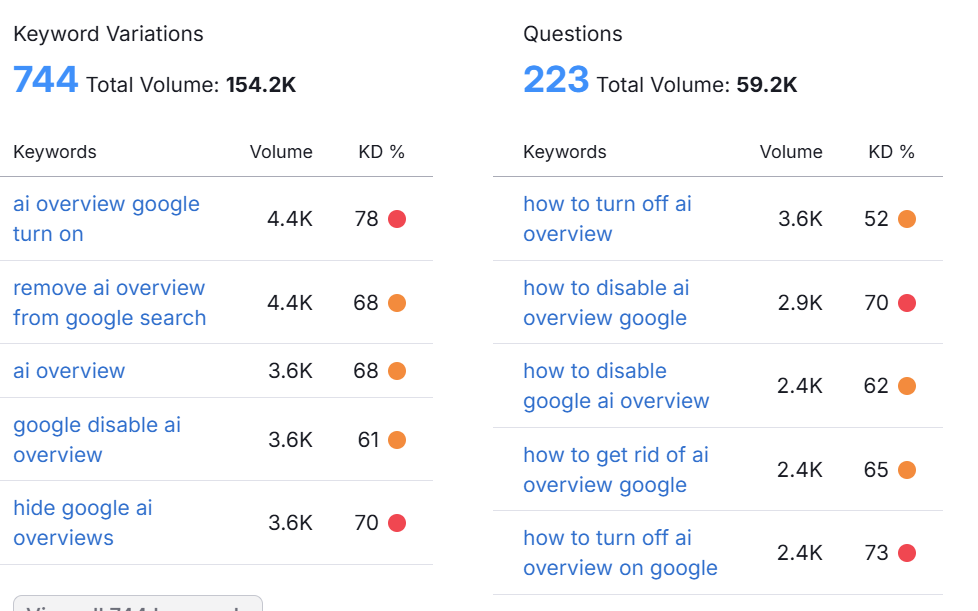Viewport: 978px width, 611px height.
Task: Click the KD % header in Questions table
Action: tap(891, 152)
